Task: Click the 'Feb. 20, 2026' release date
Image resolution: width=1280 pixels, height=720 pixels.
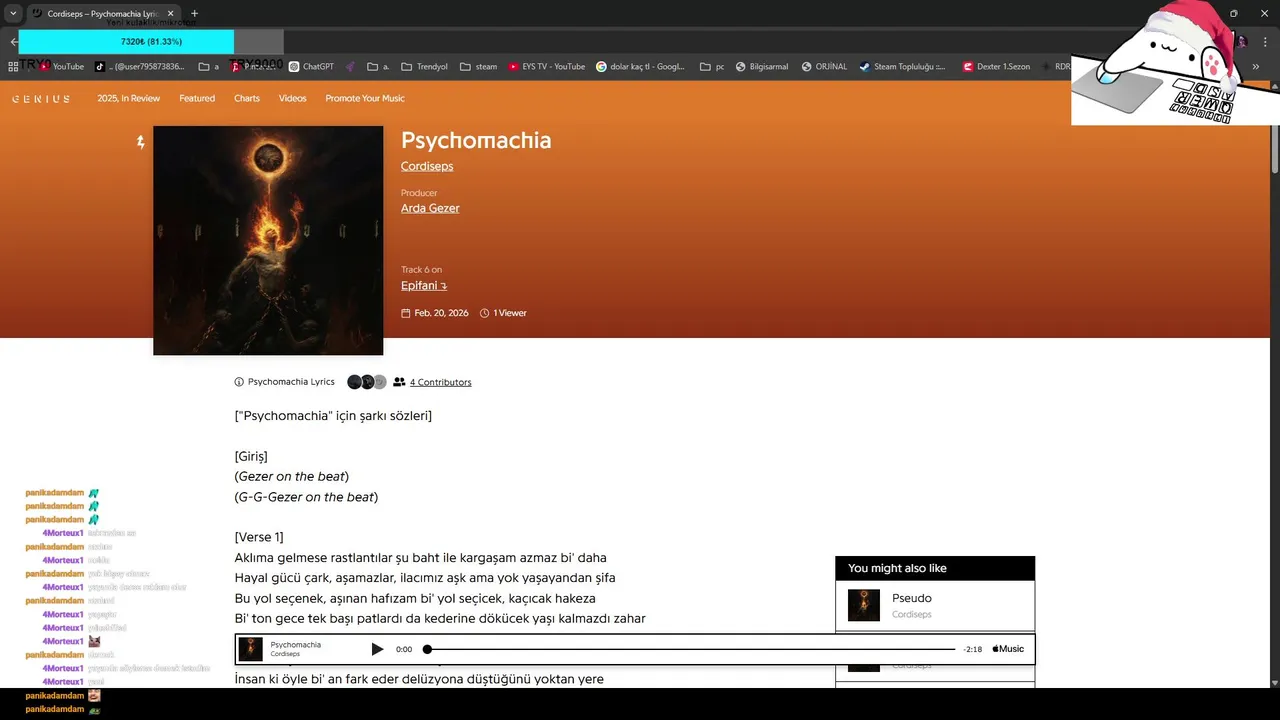Action: point(441,313)
